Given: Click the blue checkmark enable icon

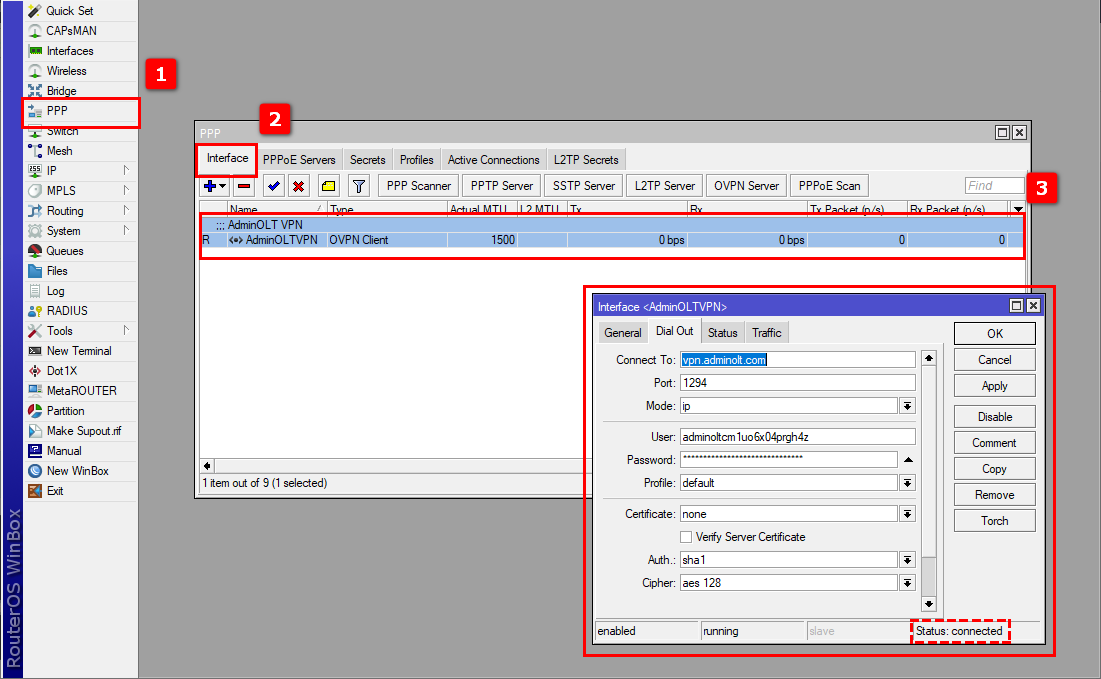Looking at the screenshot, I should (274, 186).
